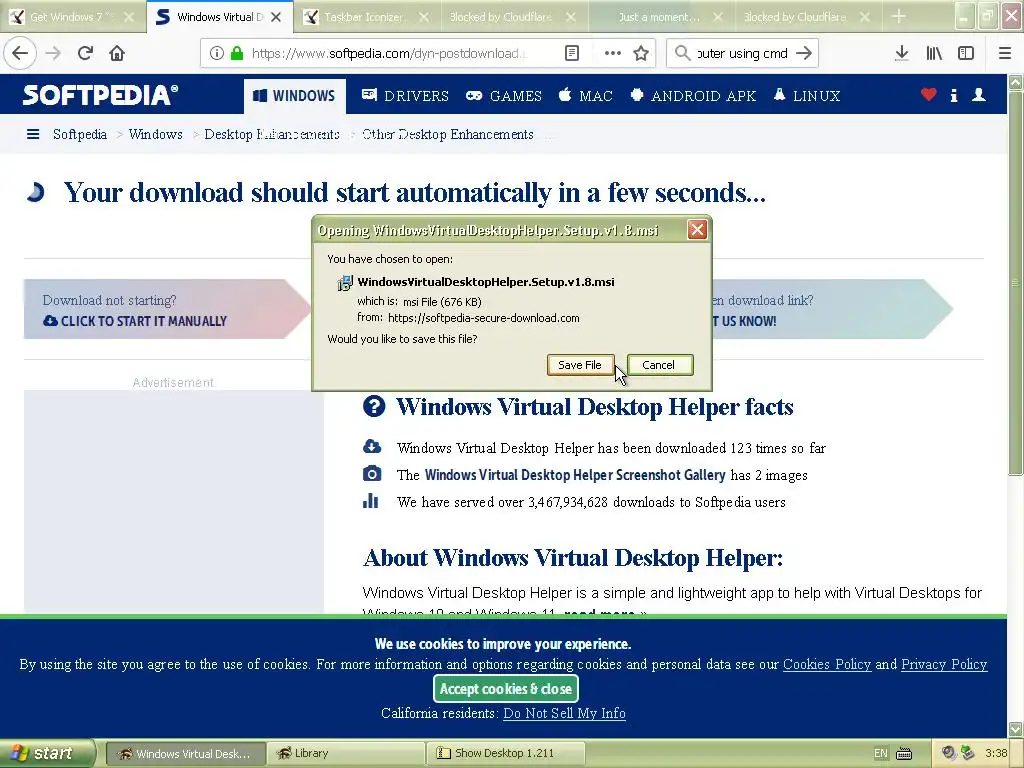Bookmark this page with the star

(641, 54)
